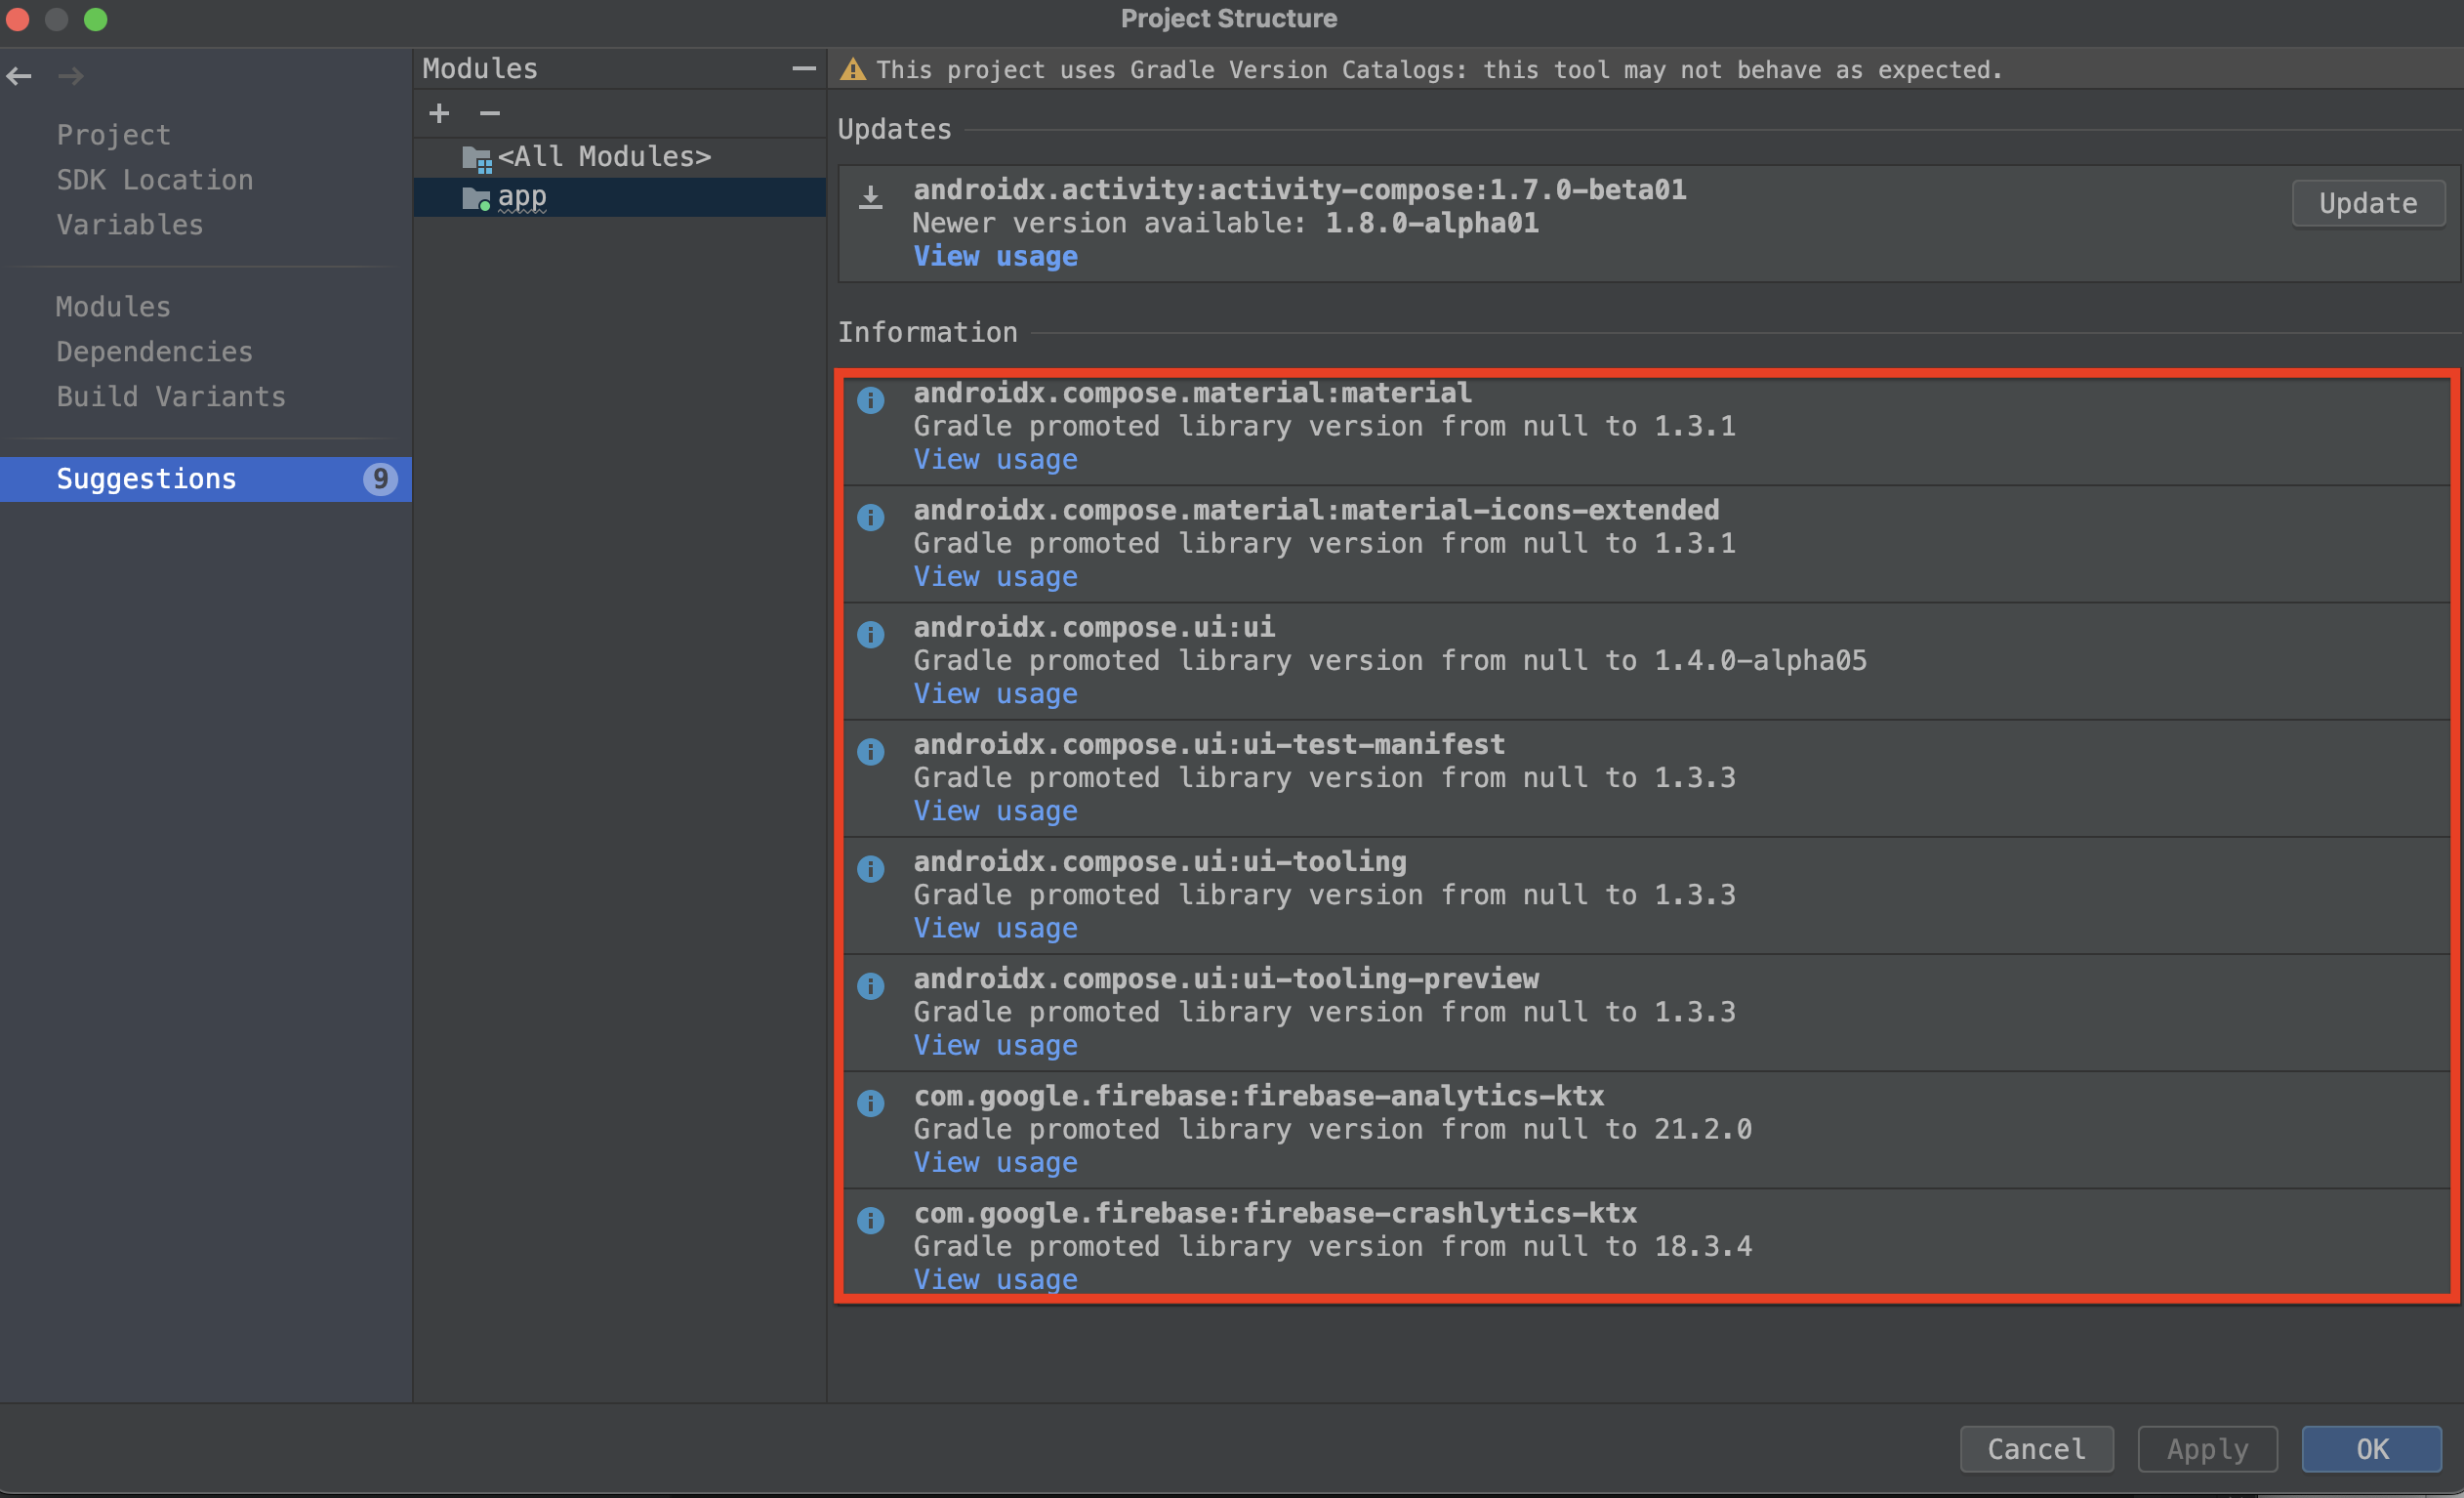Add a new module with the plus icon

click(x=438, y=112)
